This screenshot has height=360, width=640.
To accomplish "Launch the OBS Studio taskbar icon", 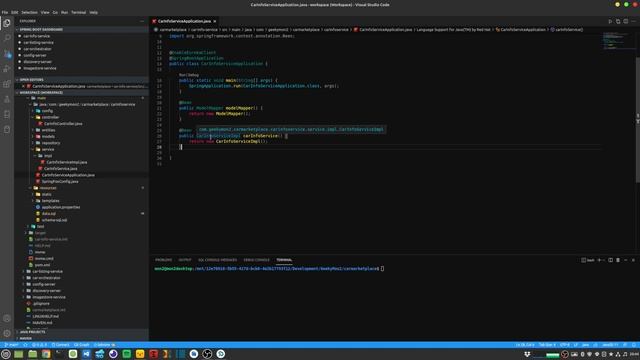I will click(207, 354).
